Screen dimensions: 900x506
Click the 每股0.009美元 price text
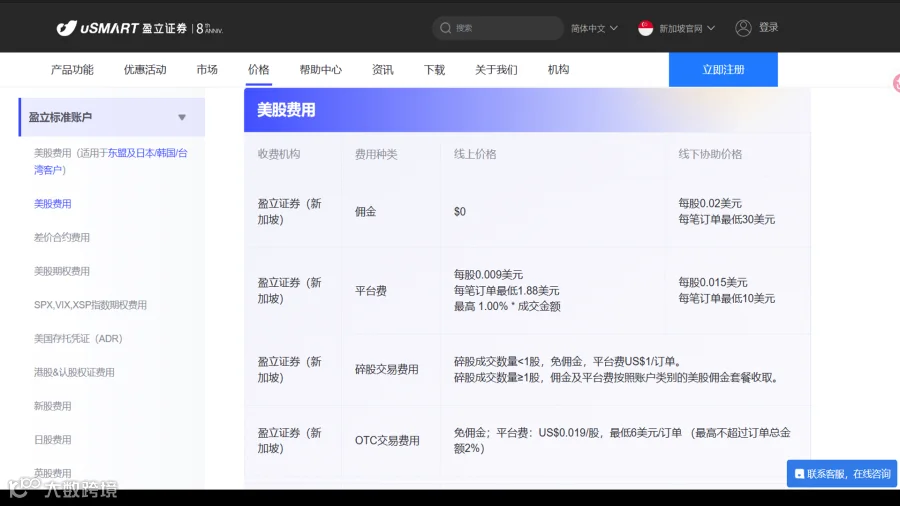488,275
